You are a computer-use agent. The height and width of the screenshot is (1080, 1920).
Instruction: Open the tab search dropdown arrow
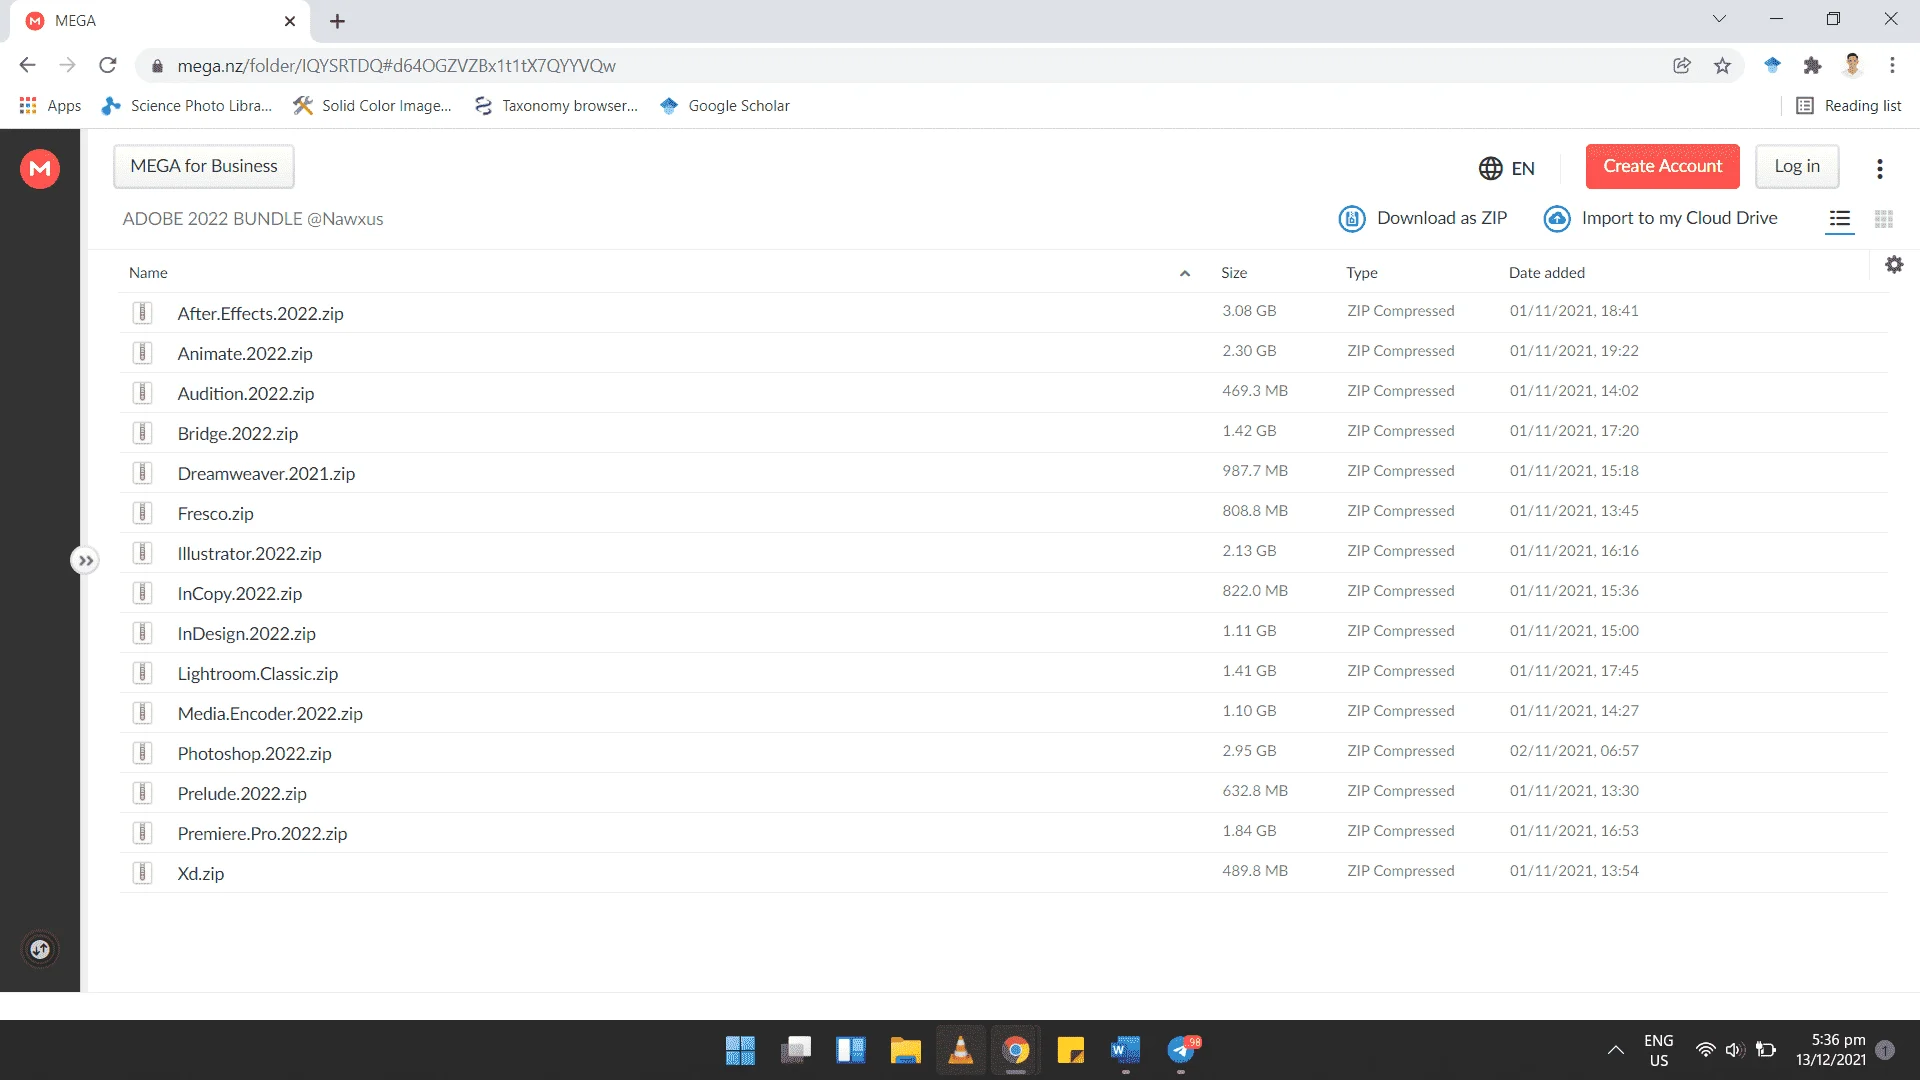(1719, 19)
